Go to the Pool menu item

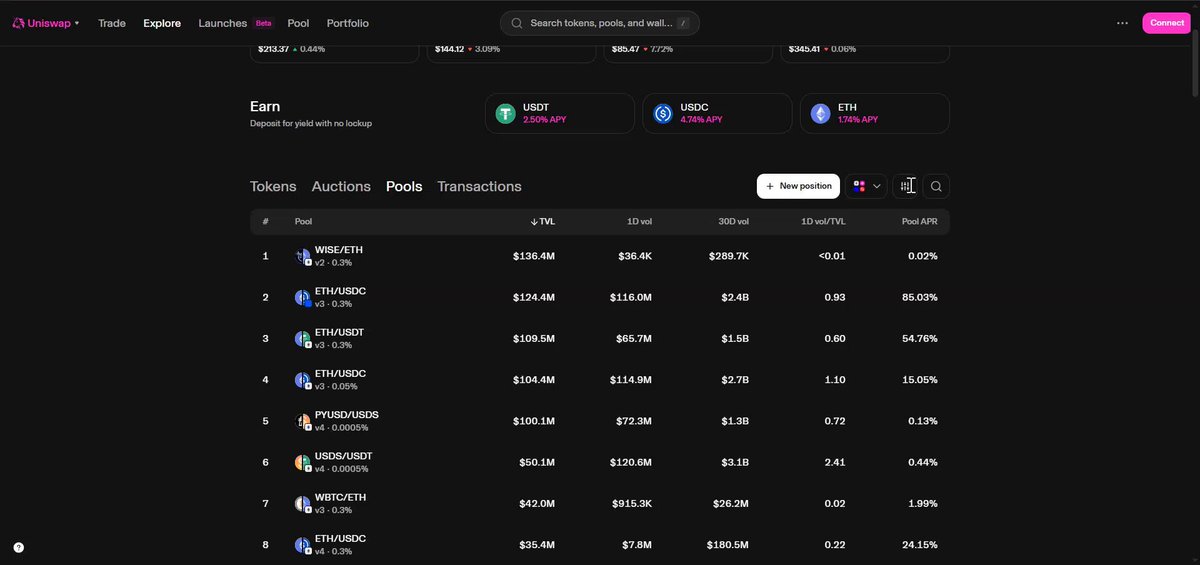(298, 23)
